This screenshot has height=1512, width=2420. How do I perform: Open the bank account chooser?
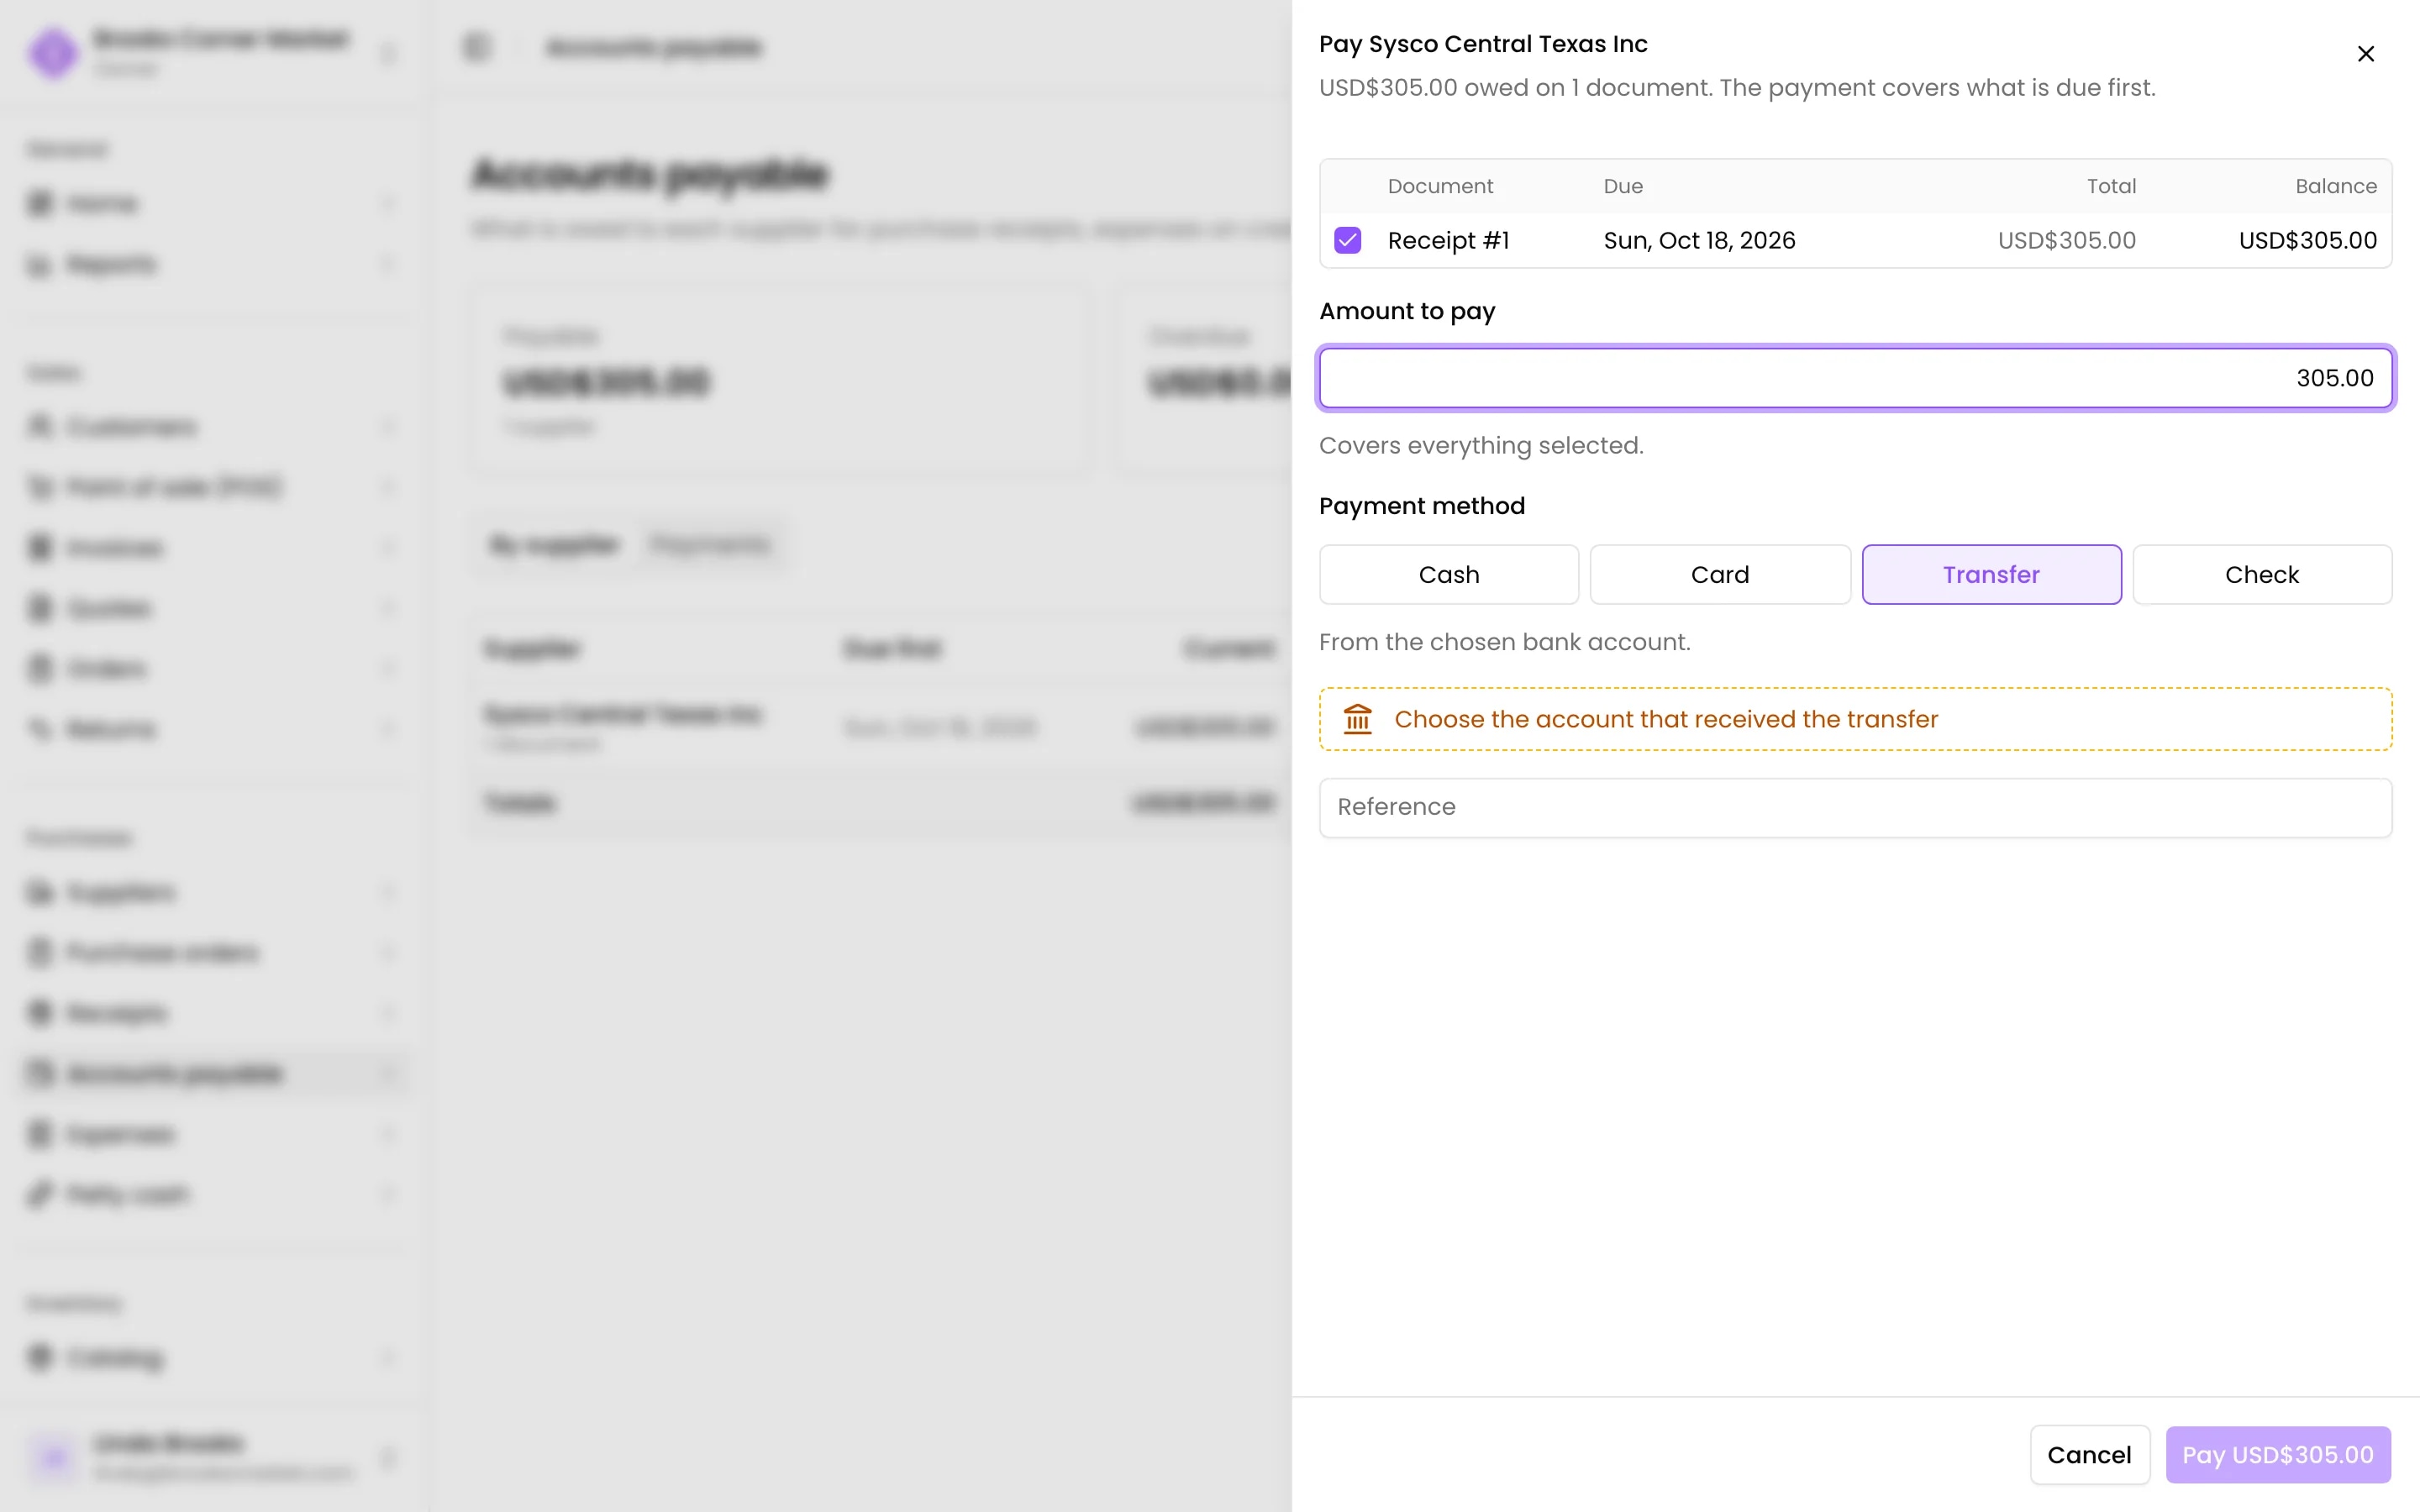pos(1855,719)
